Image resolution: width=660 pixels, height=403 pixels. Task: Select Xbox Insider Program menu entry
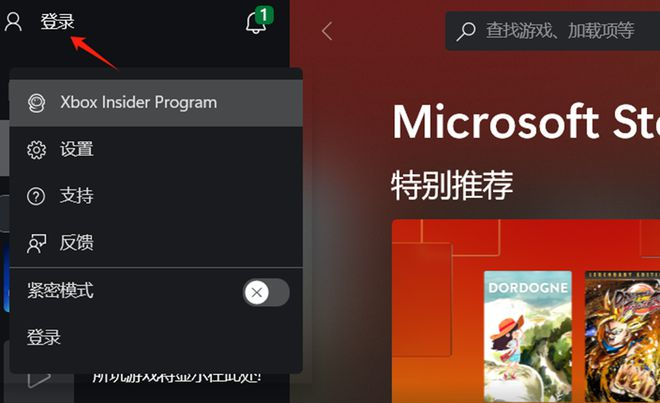(156, 103)
